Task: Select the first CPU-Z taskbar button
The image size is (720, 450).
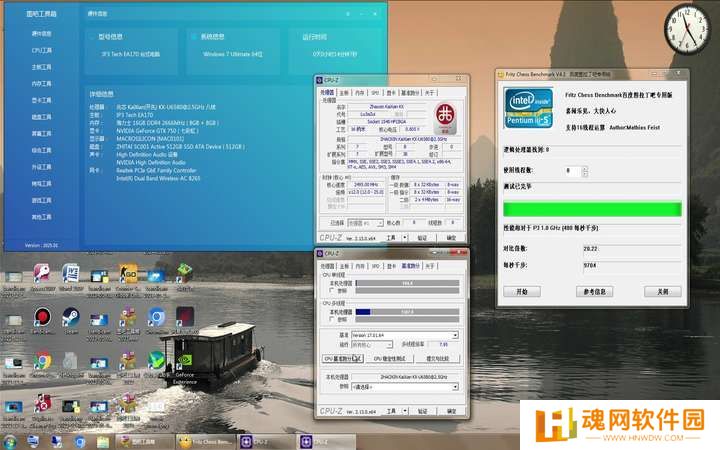Action: coord(266,442)
